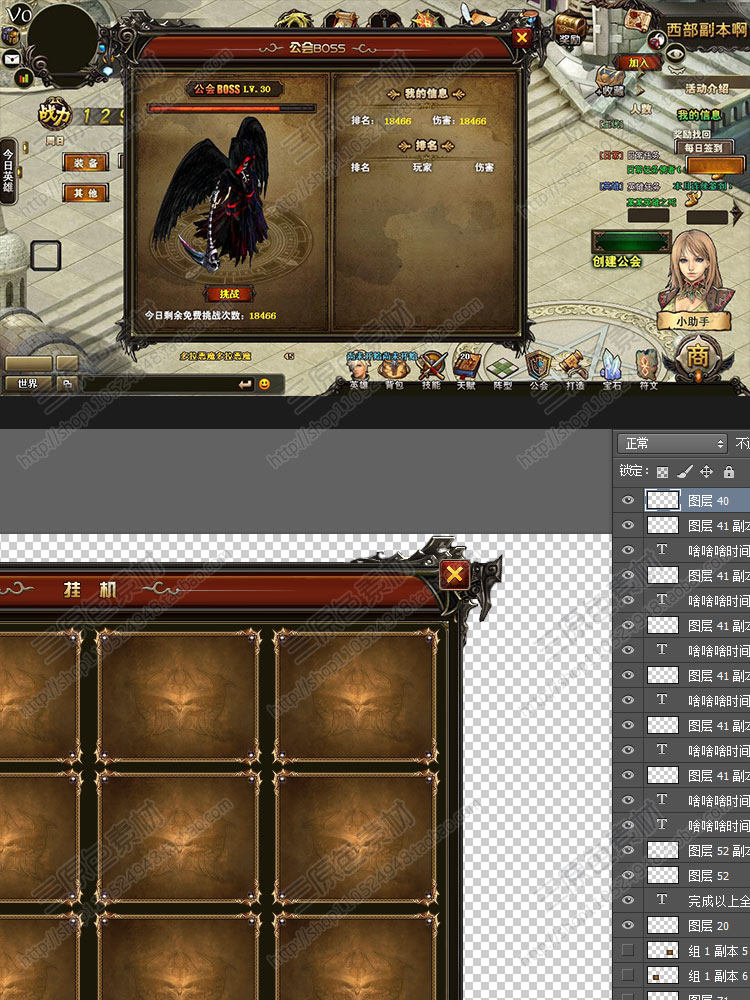Click the red crossed-out mute icon

point(657,41)
